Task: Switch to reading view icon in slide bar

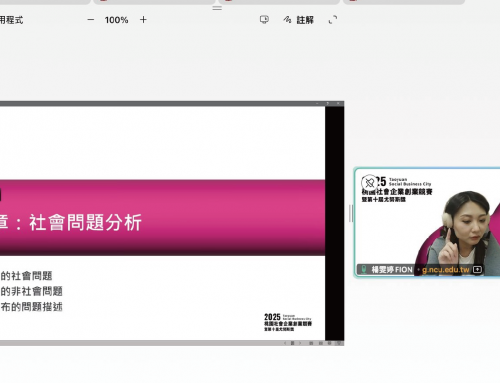Action: point(329,343)
